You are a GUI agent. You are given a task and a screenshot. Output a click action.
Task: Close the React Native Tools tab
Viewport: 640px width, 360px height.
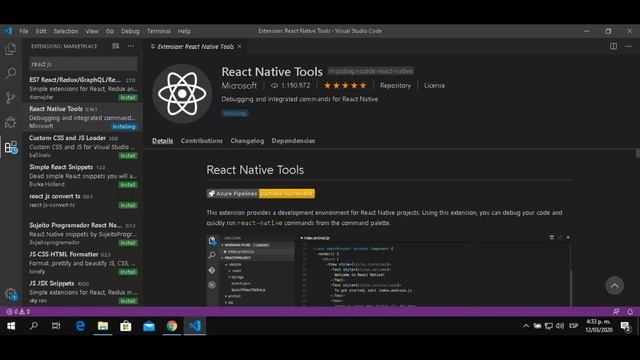point(240,47)
